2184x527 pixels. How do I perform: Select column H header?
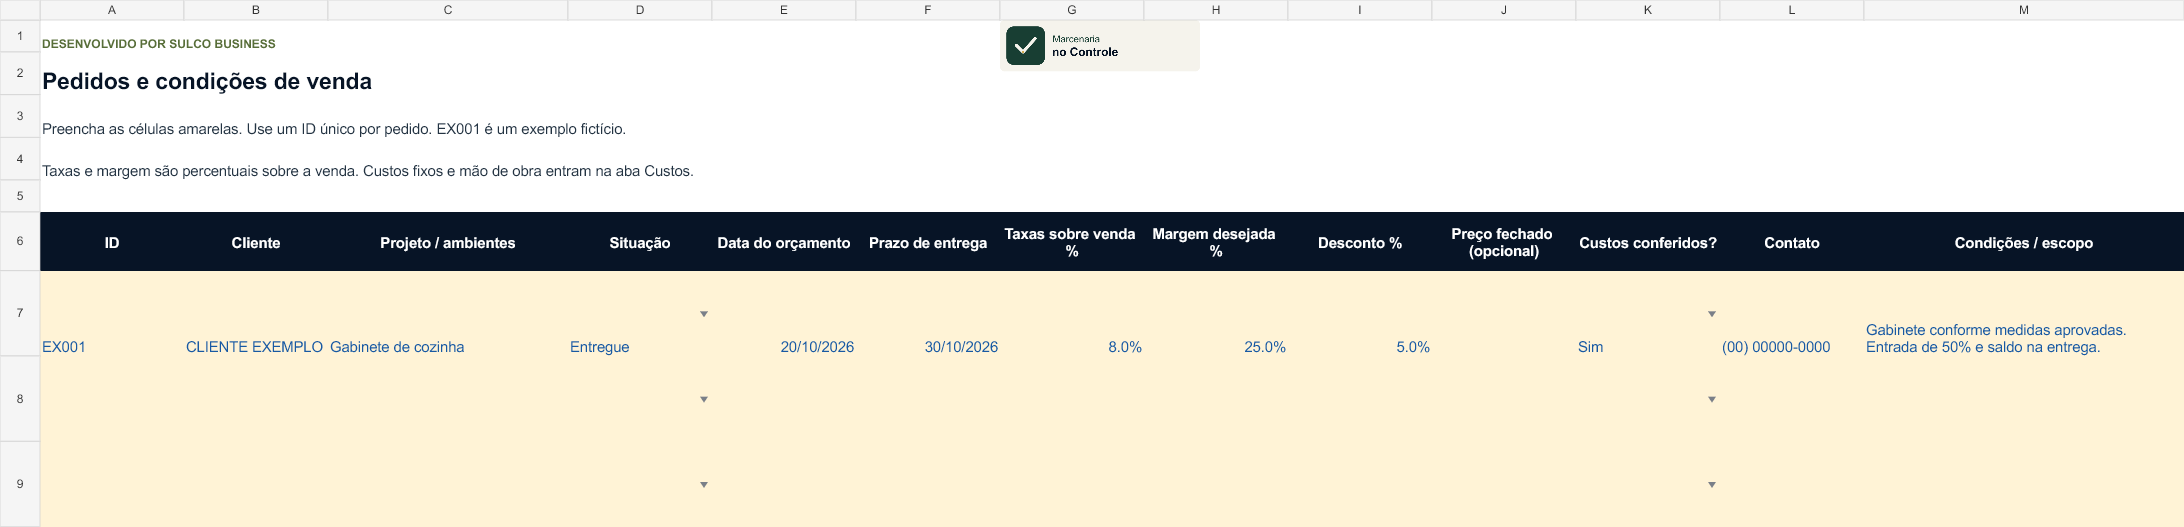[x=1216, y=10]
